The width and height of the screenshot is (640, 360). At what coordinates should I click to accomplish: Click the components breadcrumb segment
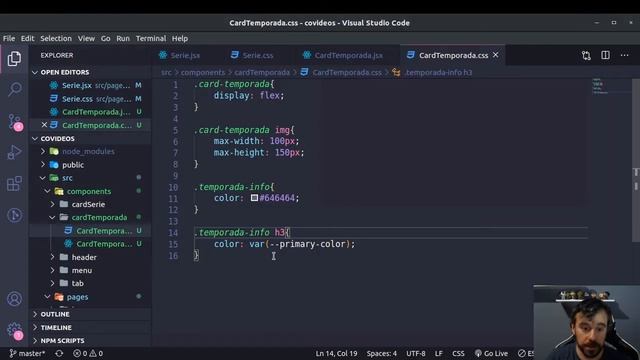[203, 72]
